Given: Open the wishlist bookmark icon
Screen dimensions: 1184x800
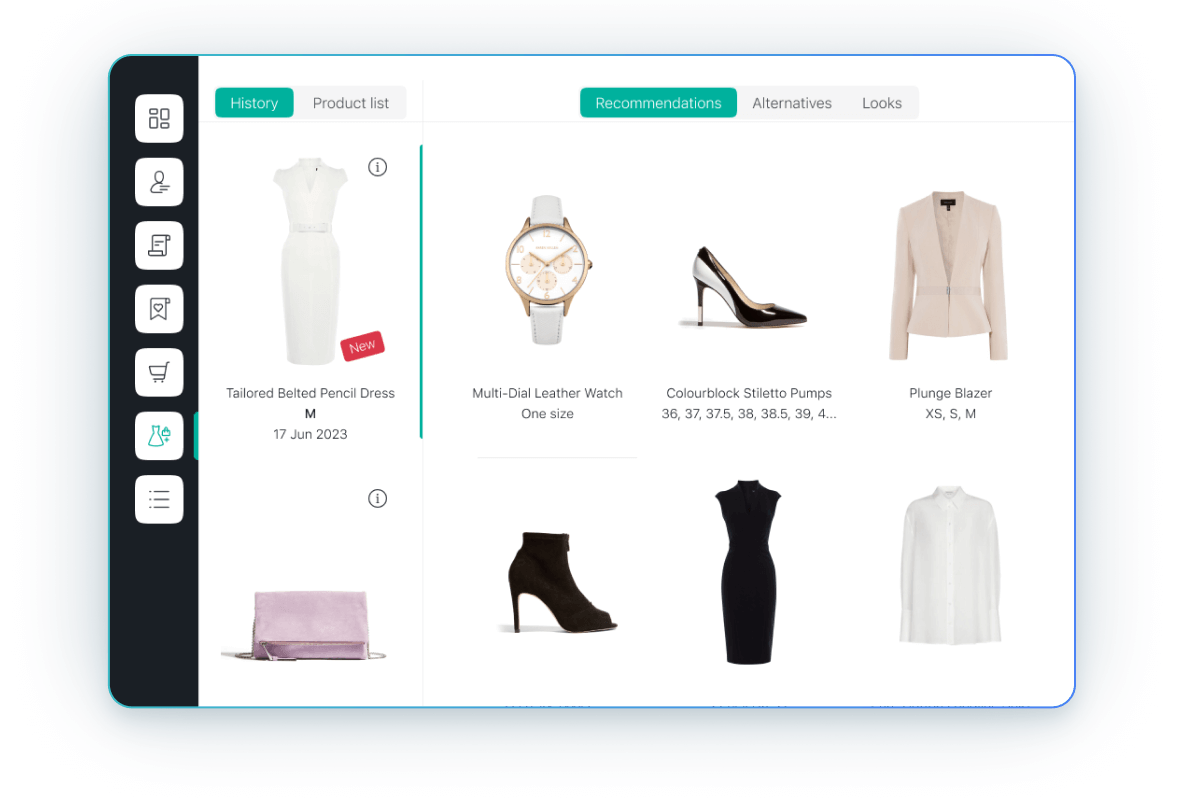Looking at the screenshot, I should pos(159,309).
